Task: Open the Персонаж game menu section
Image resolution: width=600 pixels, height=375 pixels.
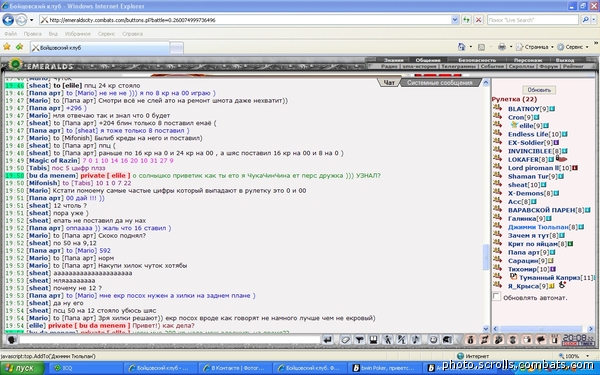Action: coord(528,60)
